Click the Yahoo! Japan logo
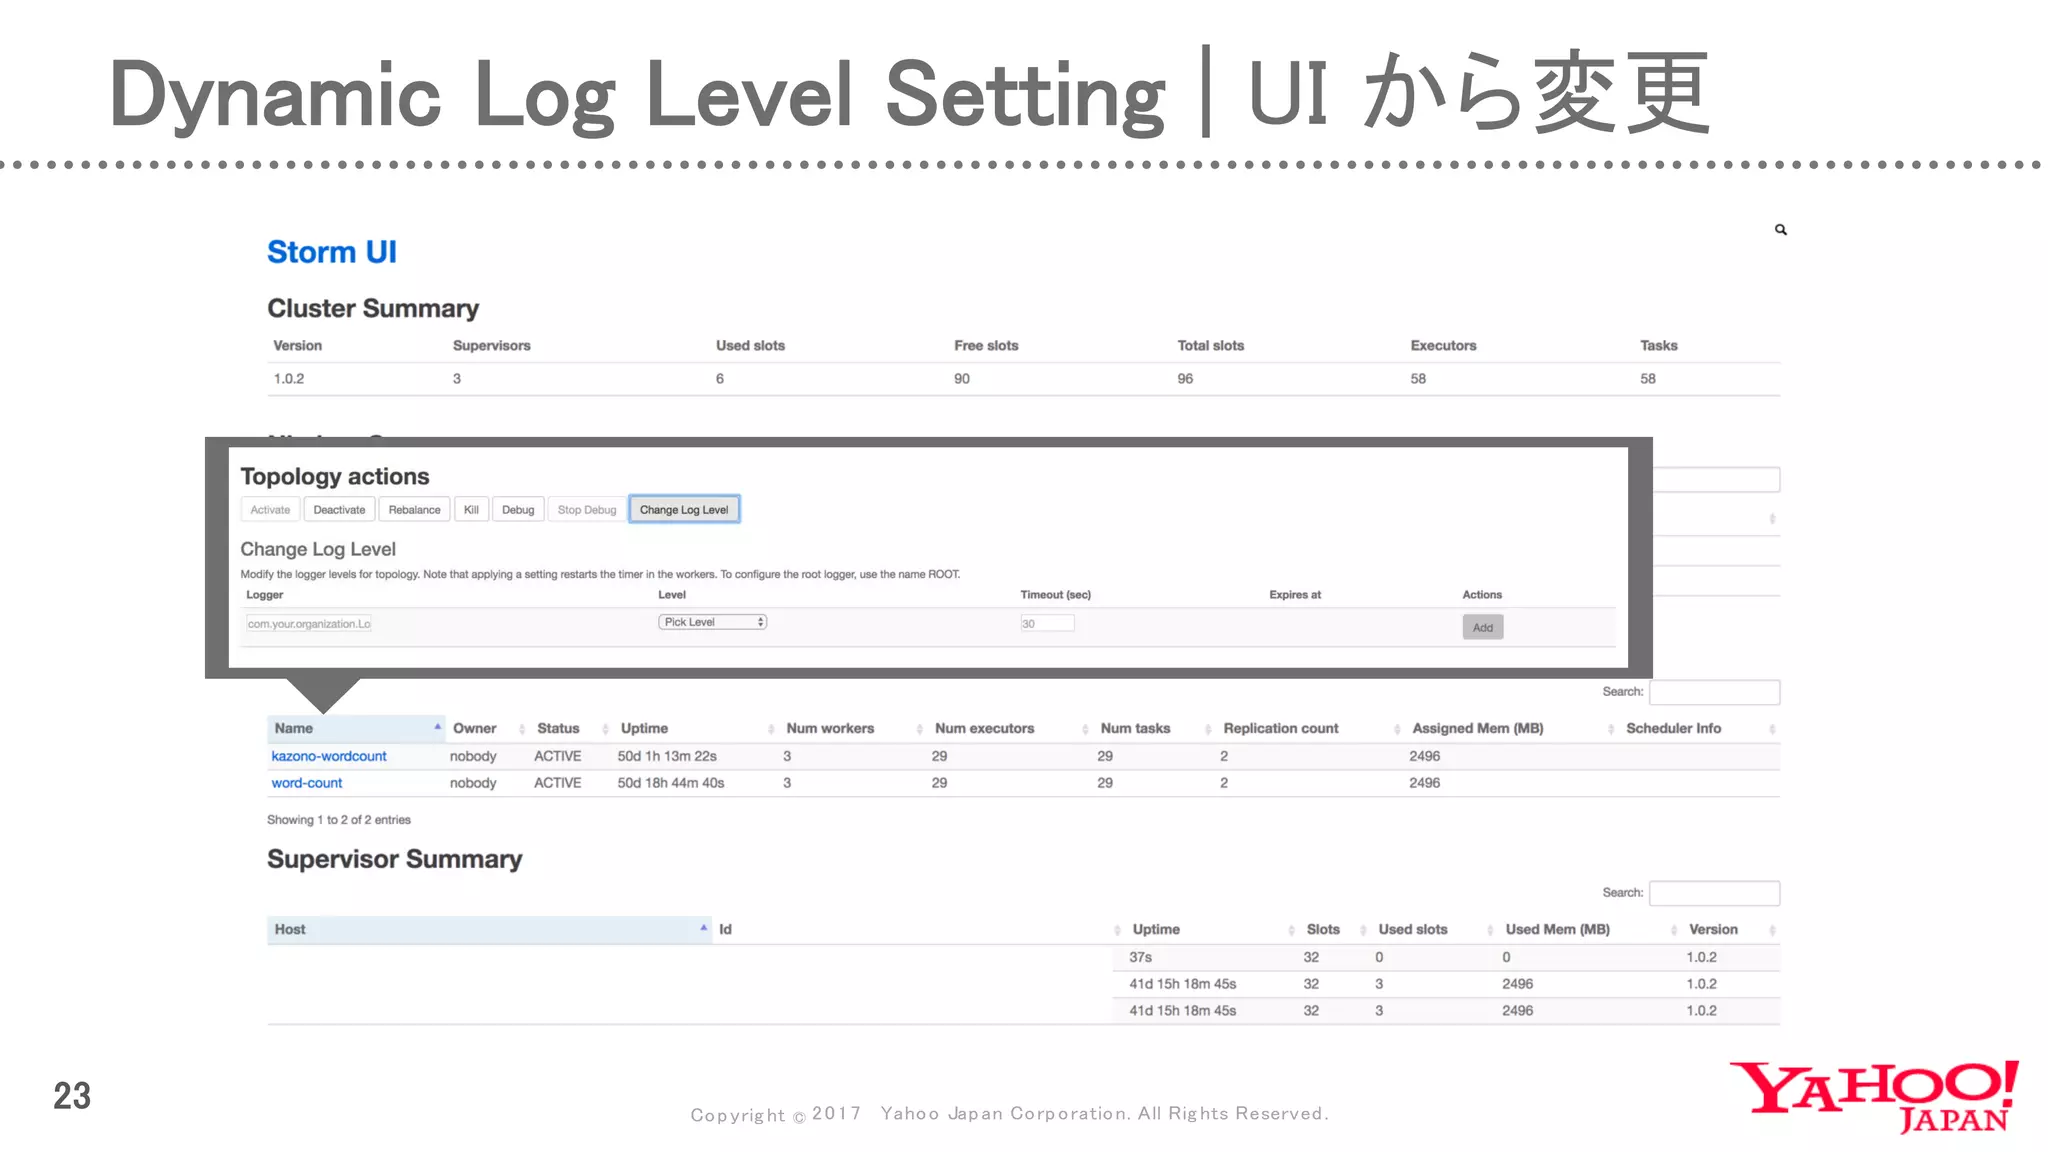The image size is (2048, 1152). pos(1874,1097)
